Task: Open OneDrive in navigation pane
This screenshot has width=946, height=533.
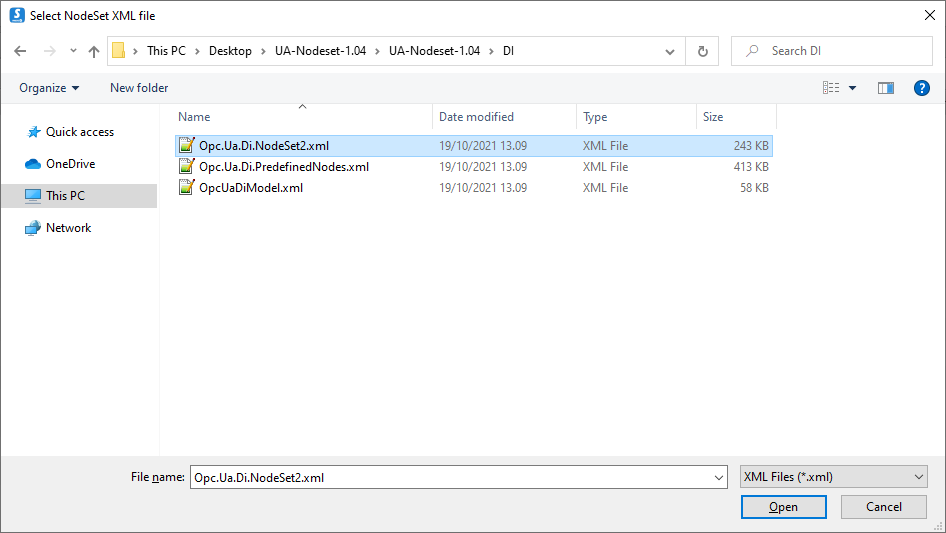Action: [x=70, y=164]
